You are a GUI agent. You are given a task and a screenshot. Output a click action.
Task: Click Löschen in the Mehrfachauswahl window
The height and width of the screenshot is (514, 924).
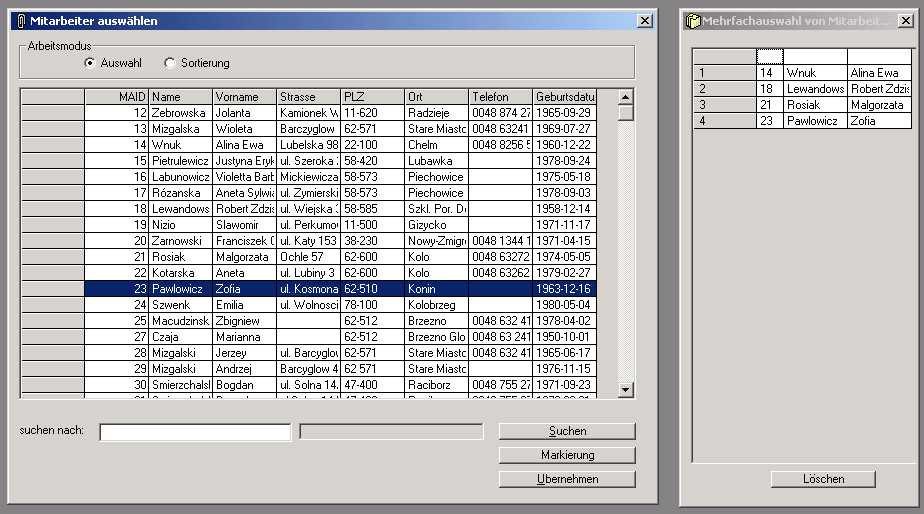click(823, 479)
